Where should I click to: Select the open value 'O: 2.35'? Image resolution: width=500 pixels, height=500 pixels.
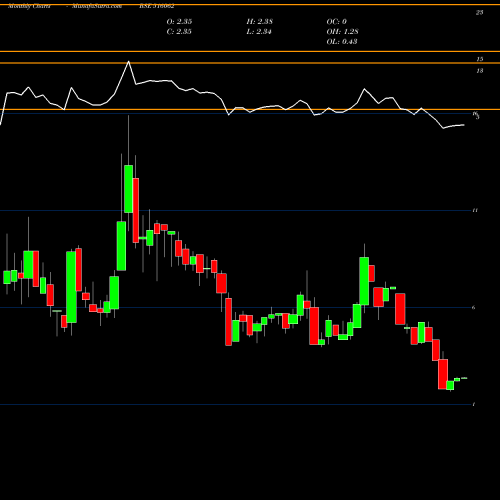pyautogui.click(x=179, y=22)
